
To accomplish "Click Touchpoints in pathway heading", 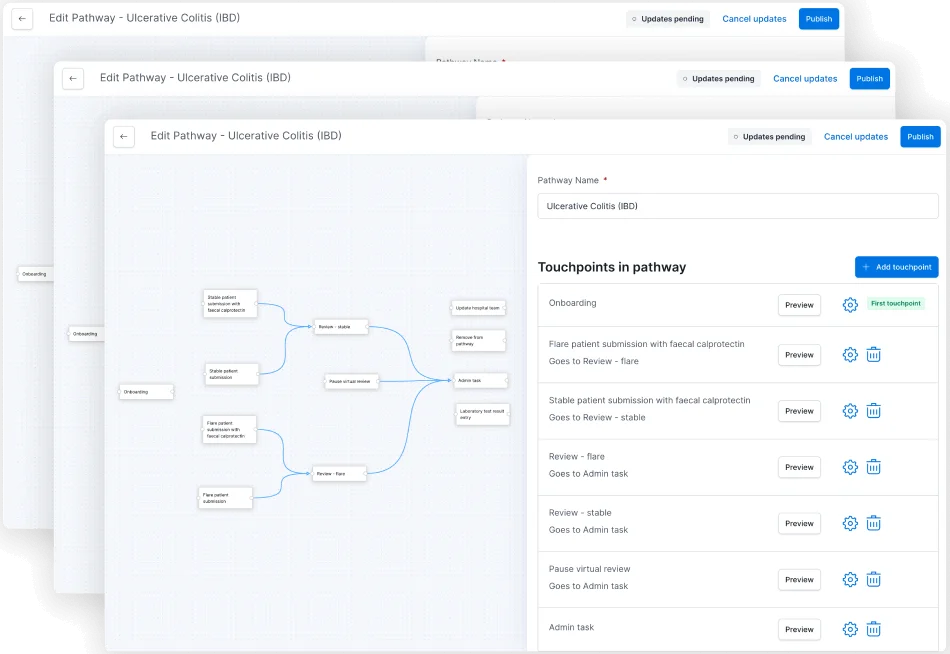I will click(612, 267).
